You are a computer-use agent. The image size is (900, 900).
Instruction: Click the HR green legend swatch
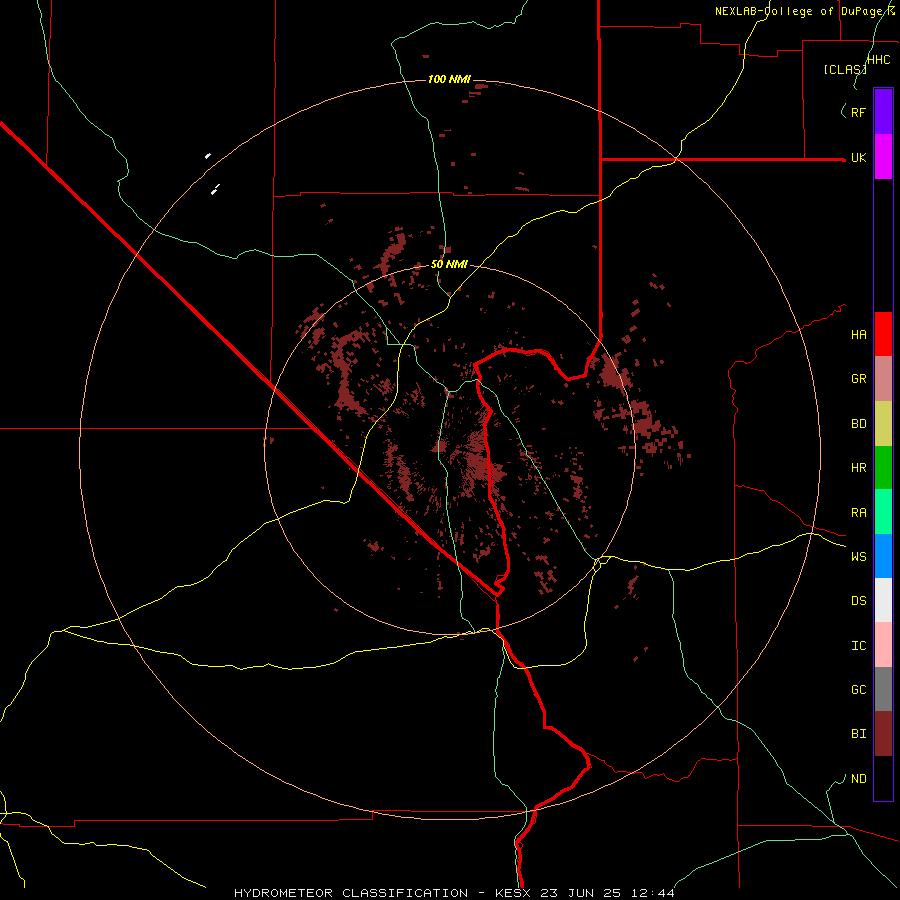pyautogui.click(x=883, y=468)
